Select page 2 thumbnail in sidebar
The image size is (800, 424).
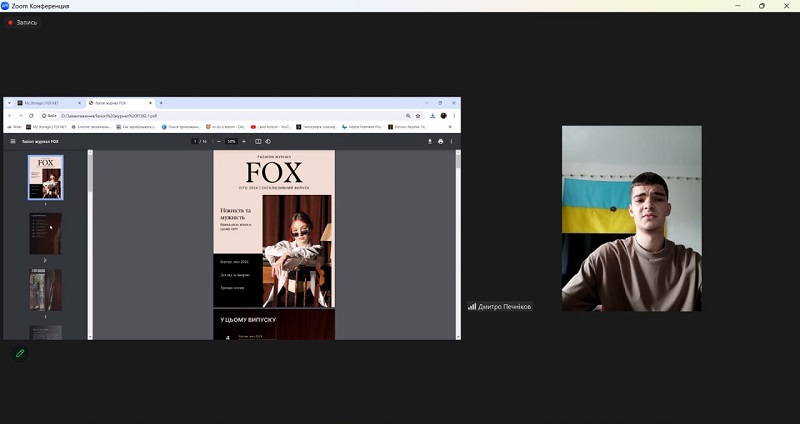click(x=45, y=234)
